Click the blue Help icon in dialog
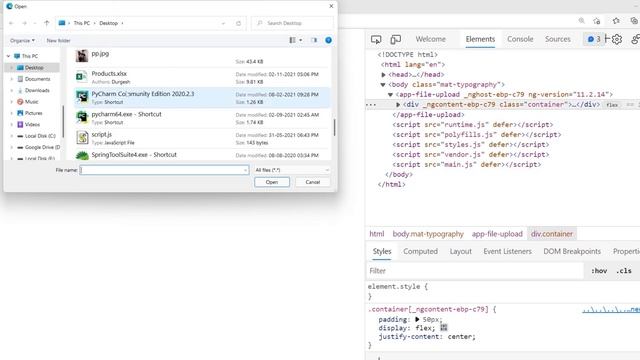The height and width of the screenshot is (360, 640). [328, 40]
